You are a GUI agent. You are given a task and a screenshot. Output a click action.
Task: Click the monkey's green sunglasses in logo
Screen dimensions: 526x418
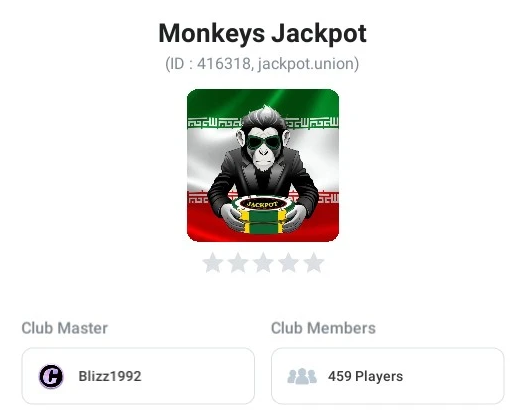(264, 142)
